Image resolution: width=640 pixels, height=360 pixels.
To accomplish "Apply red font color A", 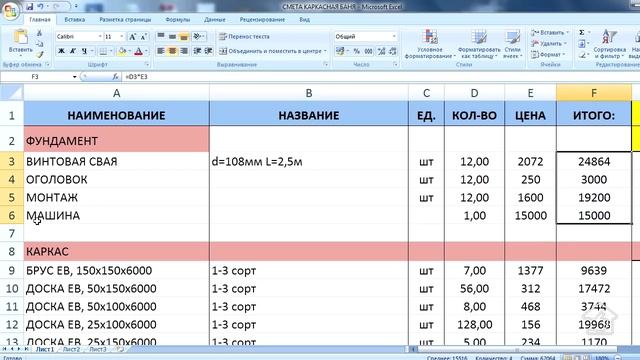I will tap(138, 51).
